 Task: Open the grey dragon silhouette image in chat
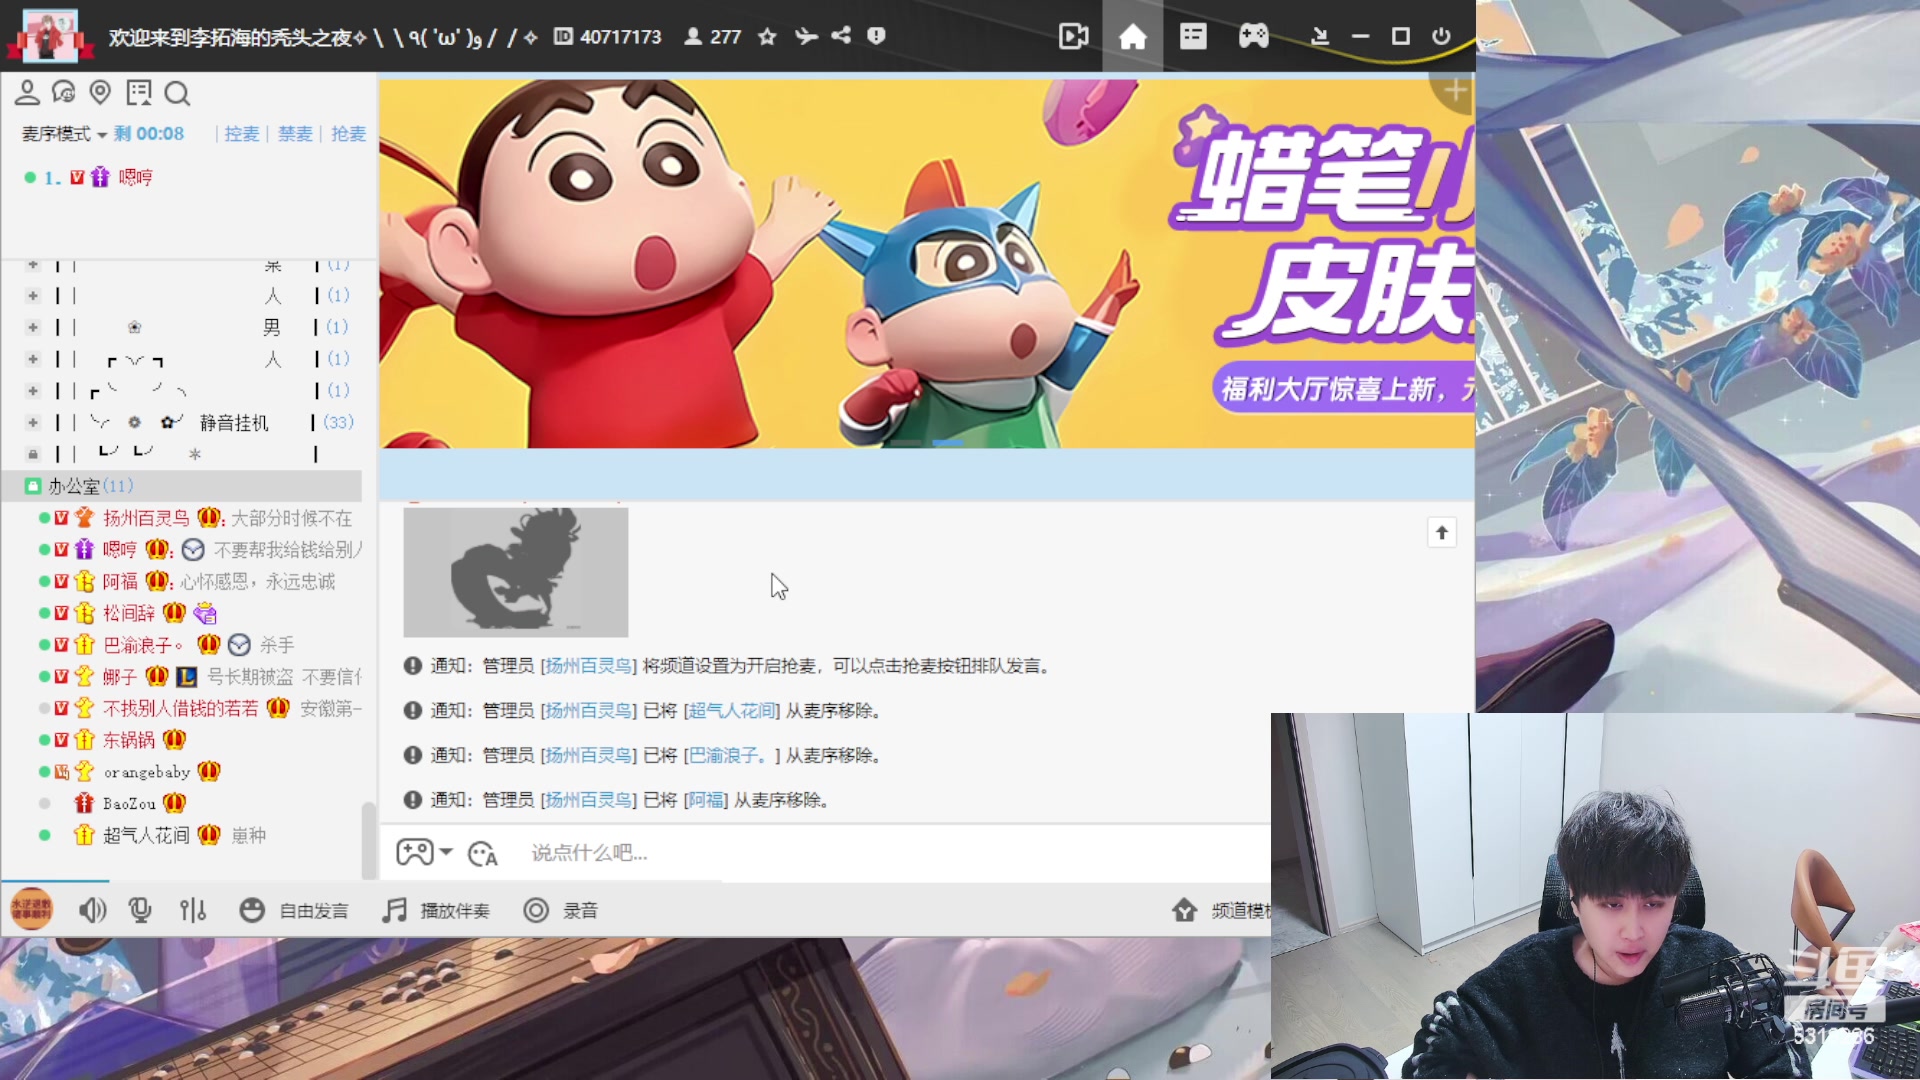coord(516,572)
